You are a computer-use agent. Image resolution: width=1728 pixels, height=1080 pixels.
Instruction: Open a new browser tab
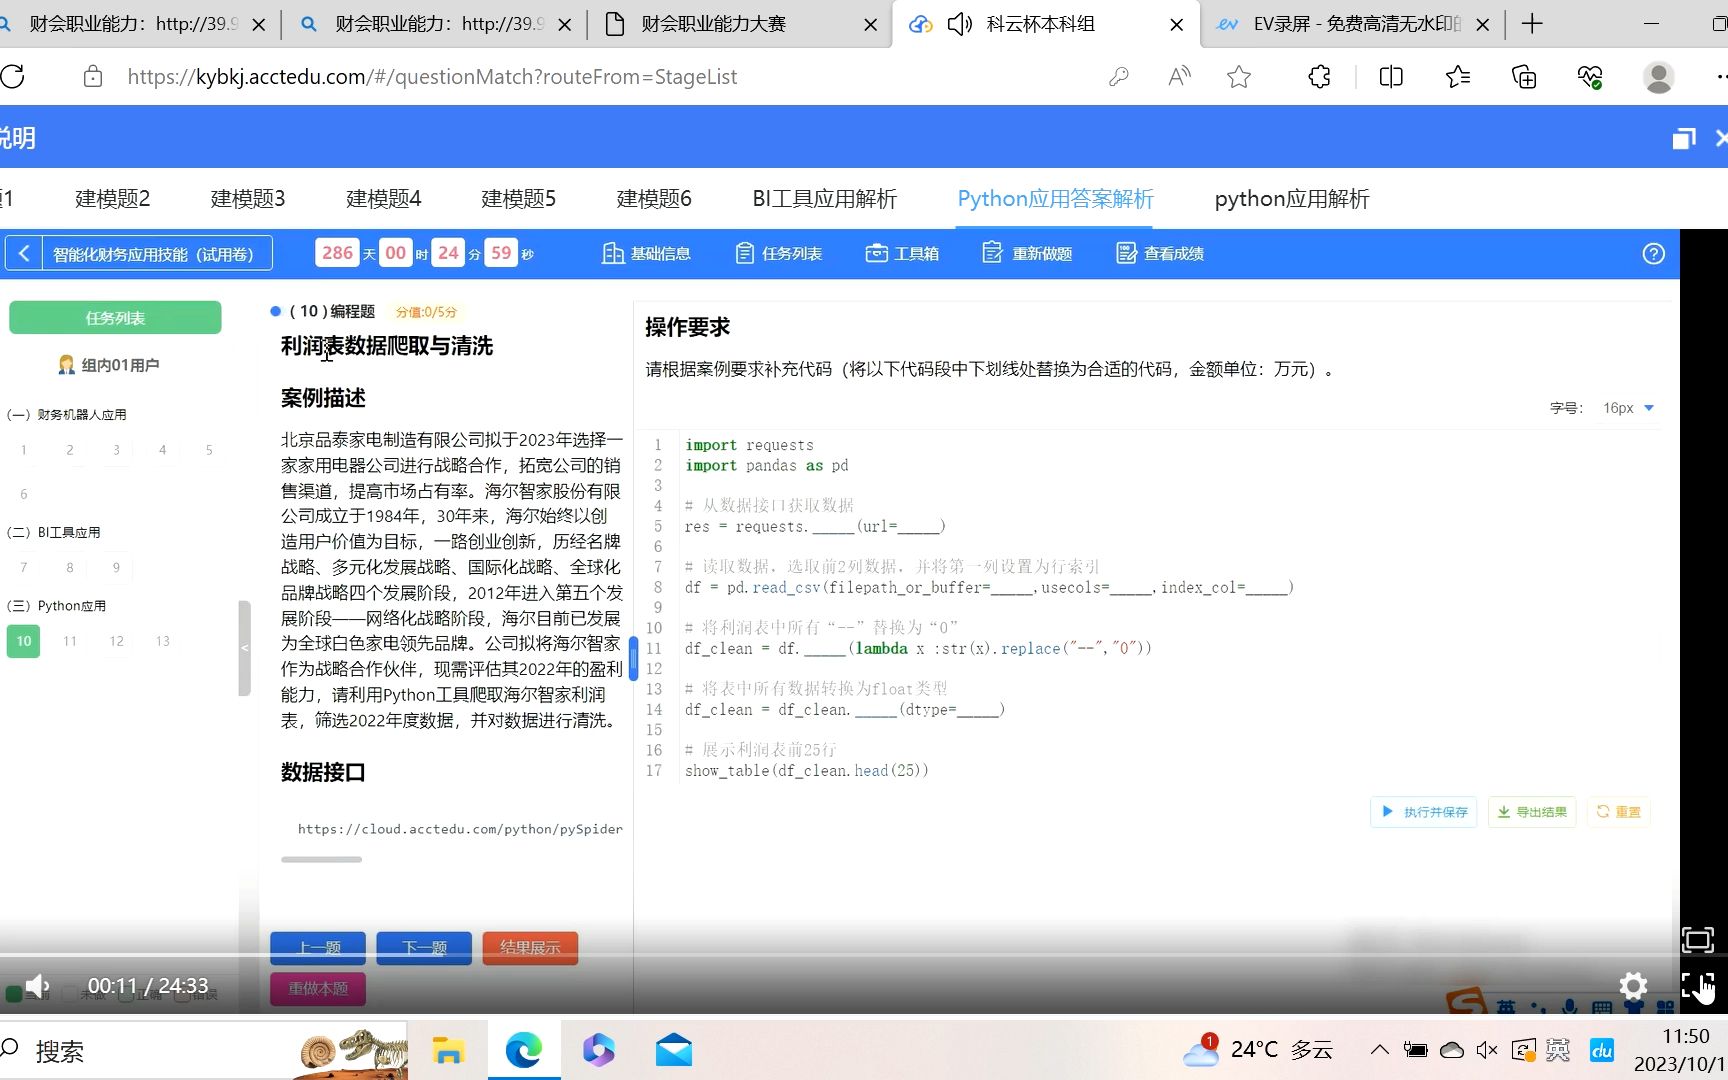1532,24
